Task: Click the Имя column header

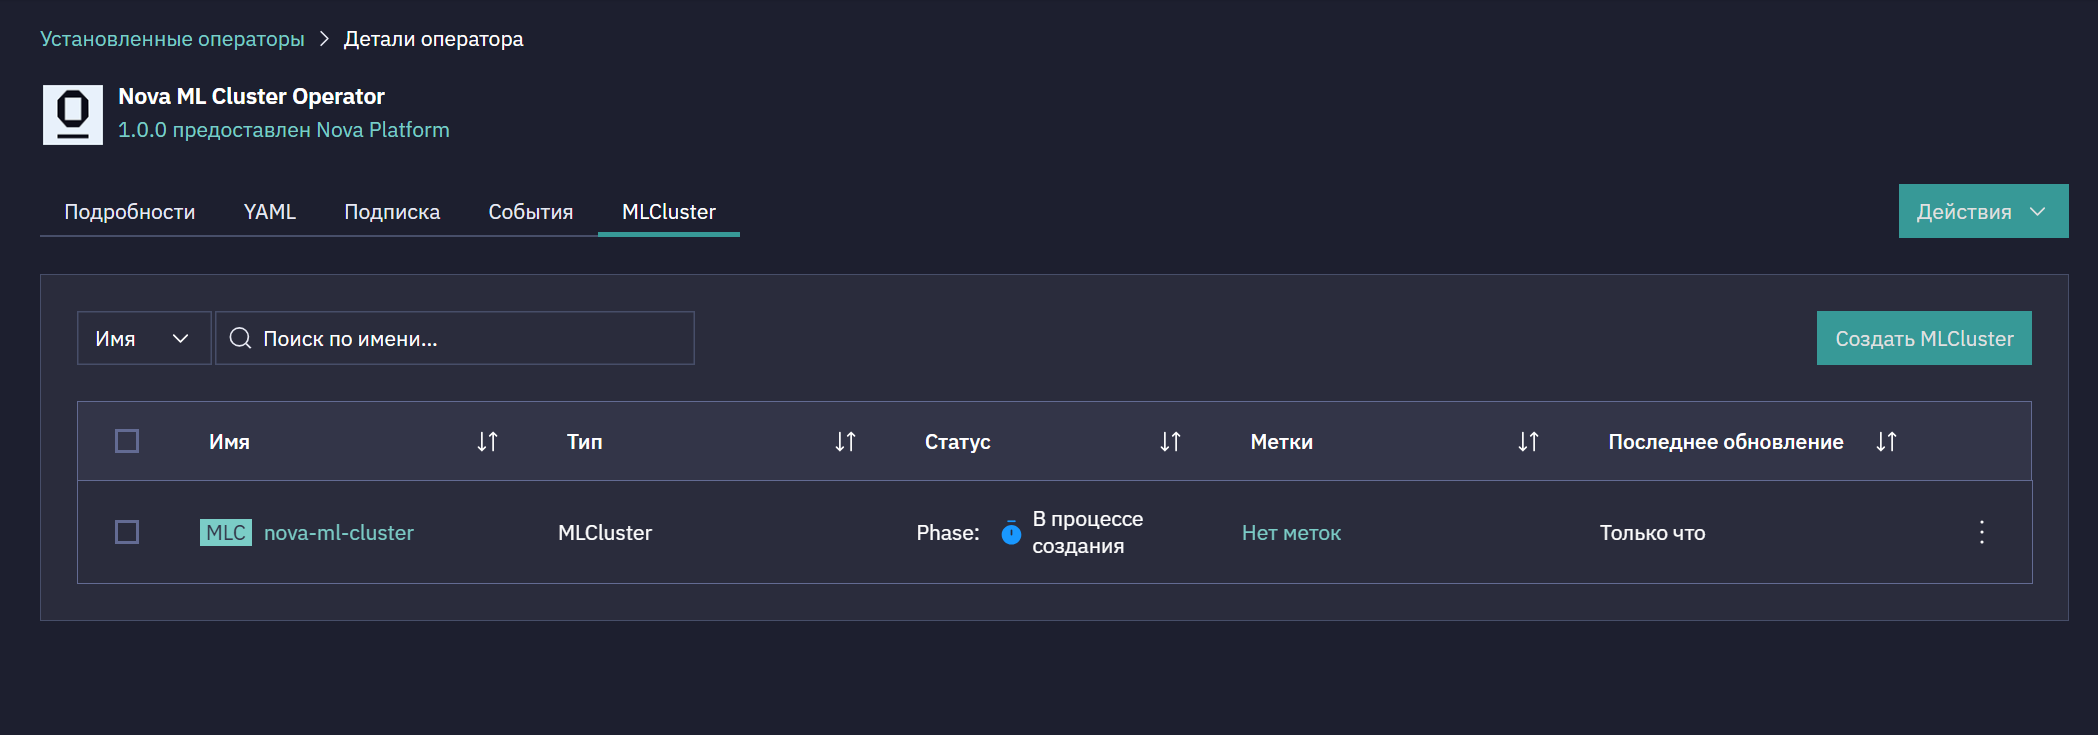Action: coord(229,441)
